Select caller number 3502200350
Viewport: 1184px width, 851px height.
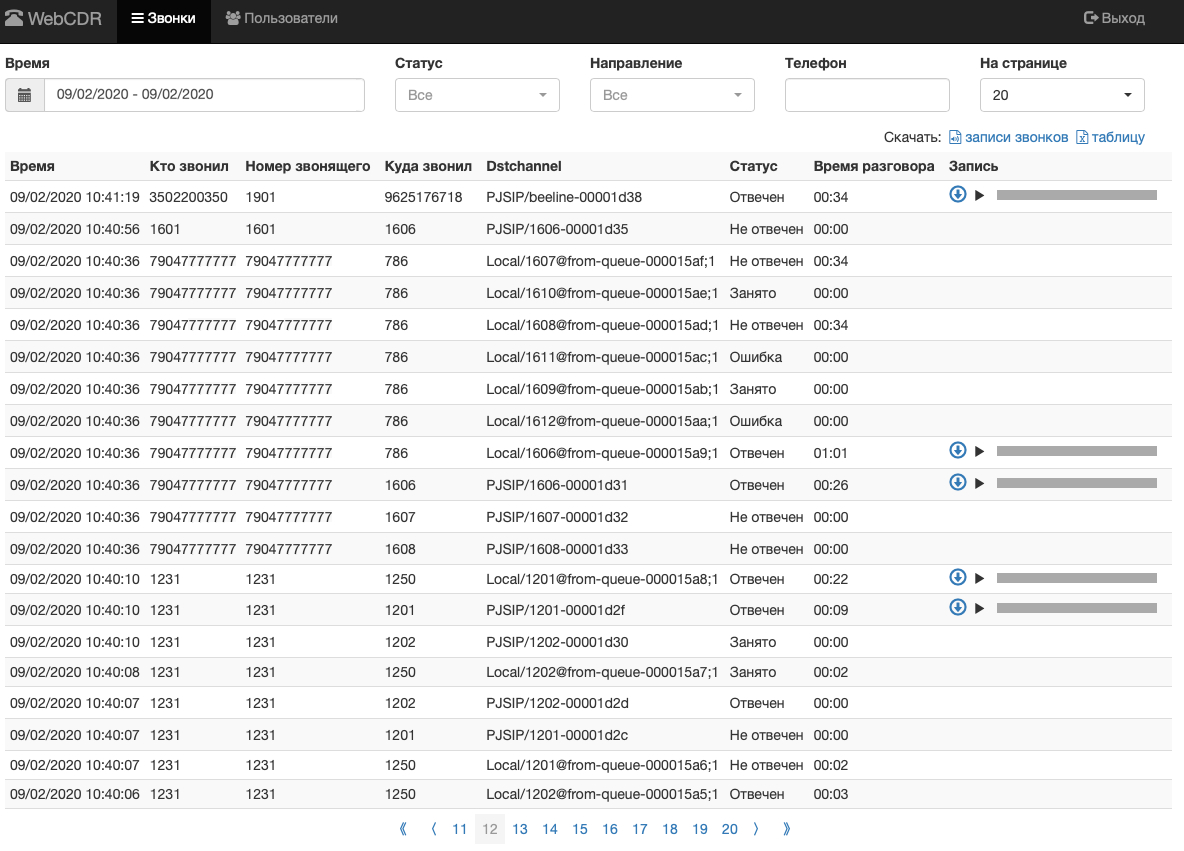(x=189, y=197)
